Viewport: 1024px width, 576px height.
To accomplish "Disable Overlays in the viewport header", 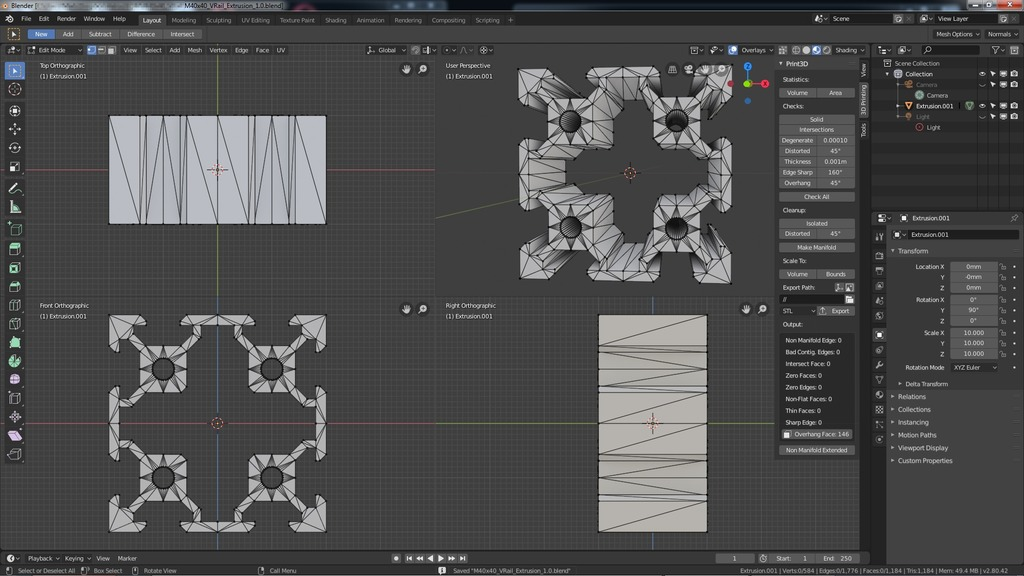I will click(x=732, y=50).
